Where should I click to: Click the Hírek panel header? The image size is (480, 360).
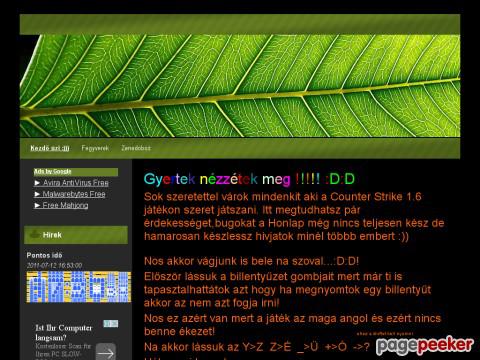(76, 235)
